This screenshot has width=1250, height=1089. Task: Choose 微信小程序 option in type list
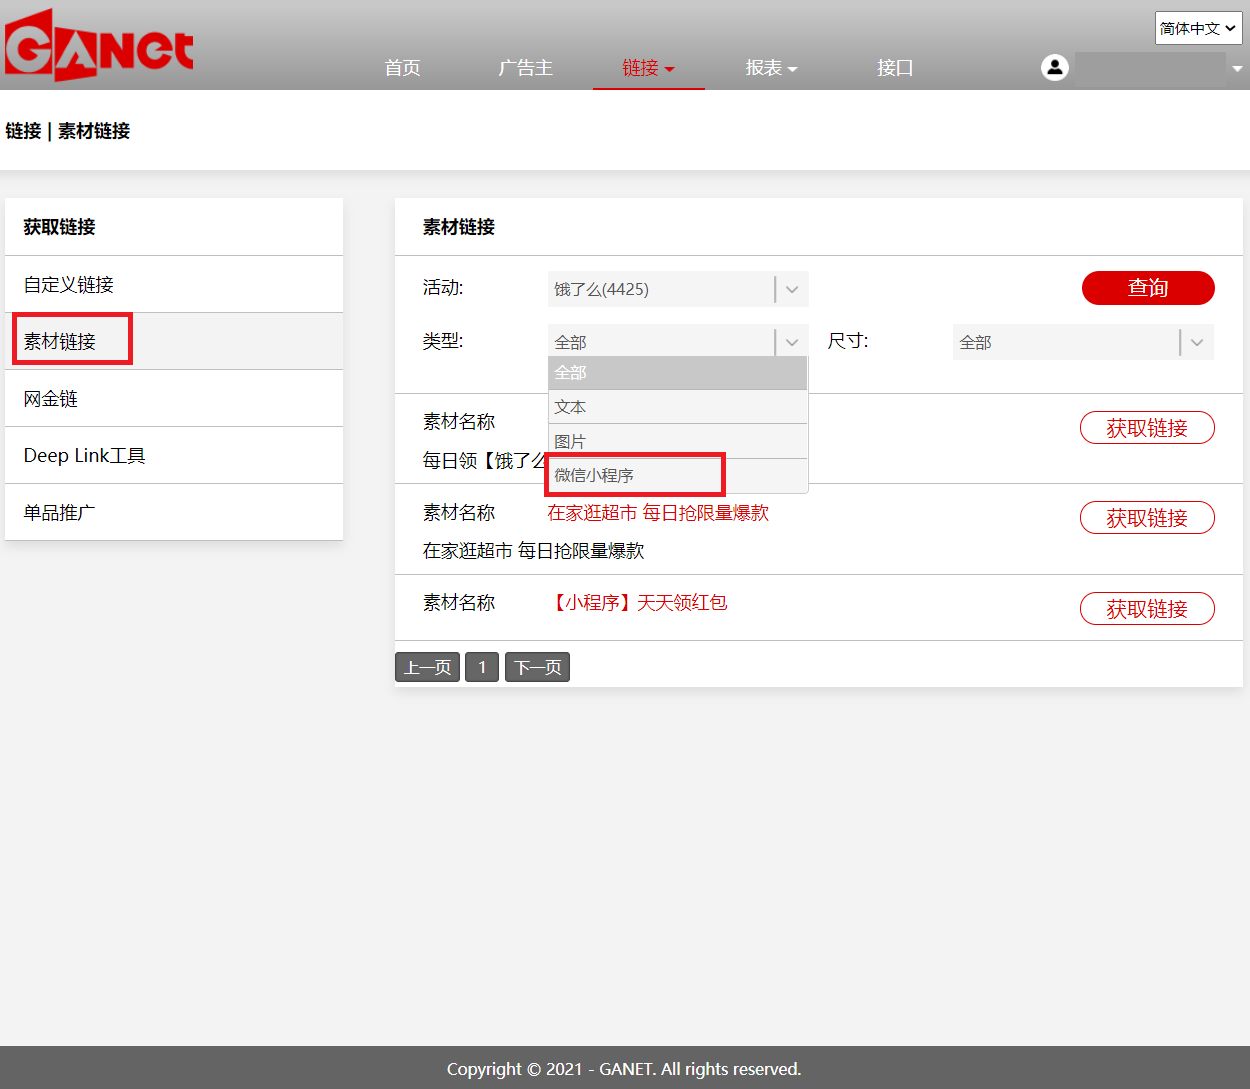tap(678, 475)
